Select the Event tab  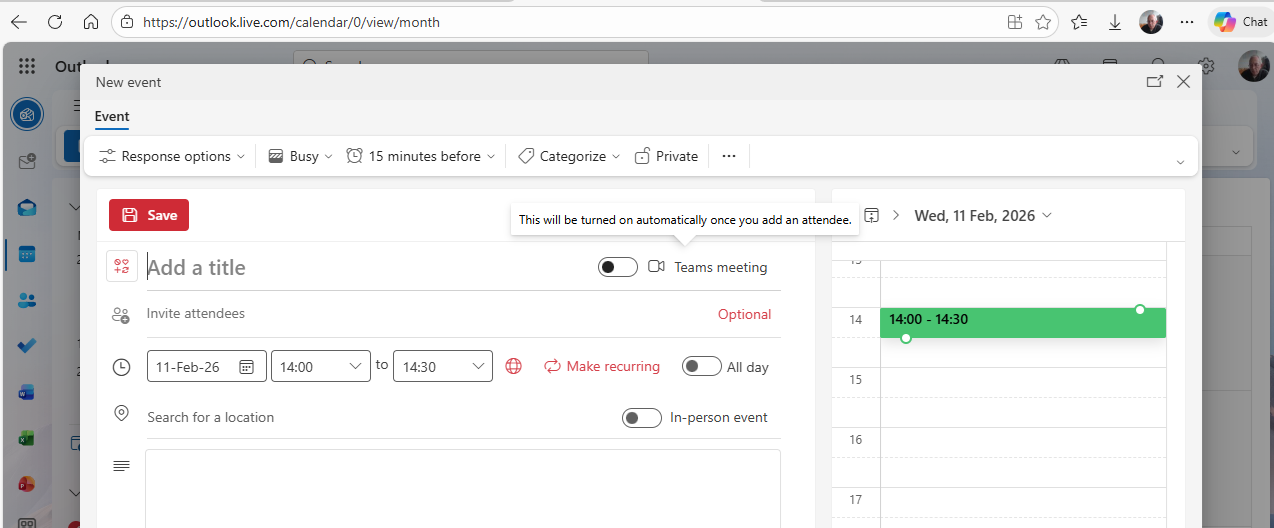coord(112,117)
